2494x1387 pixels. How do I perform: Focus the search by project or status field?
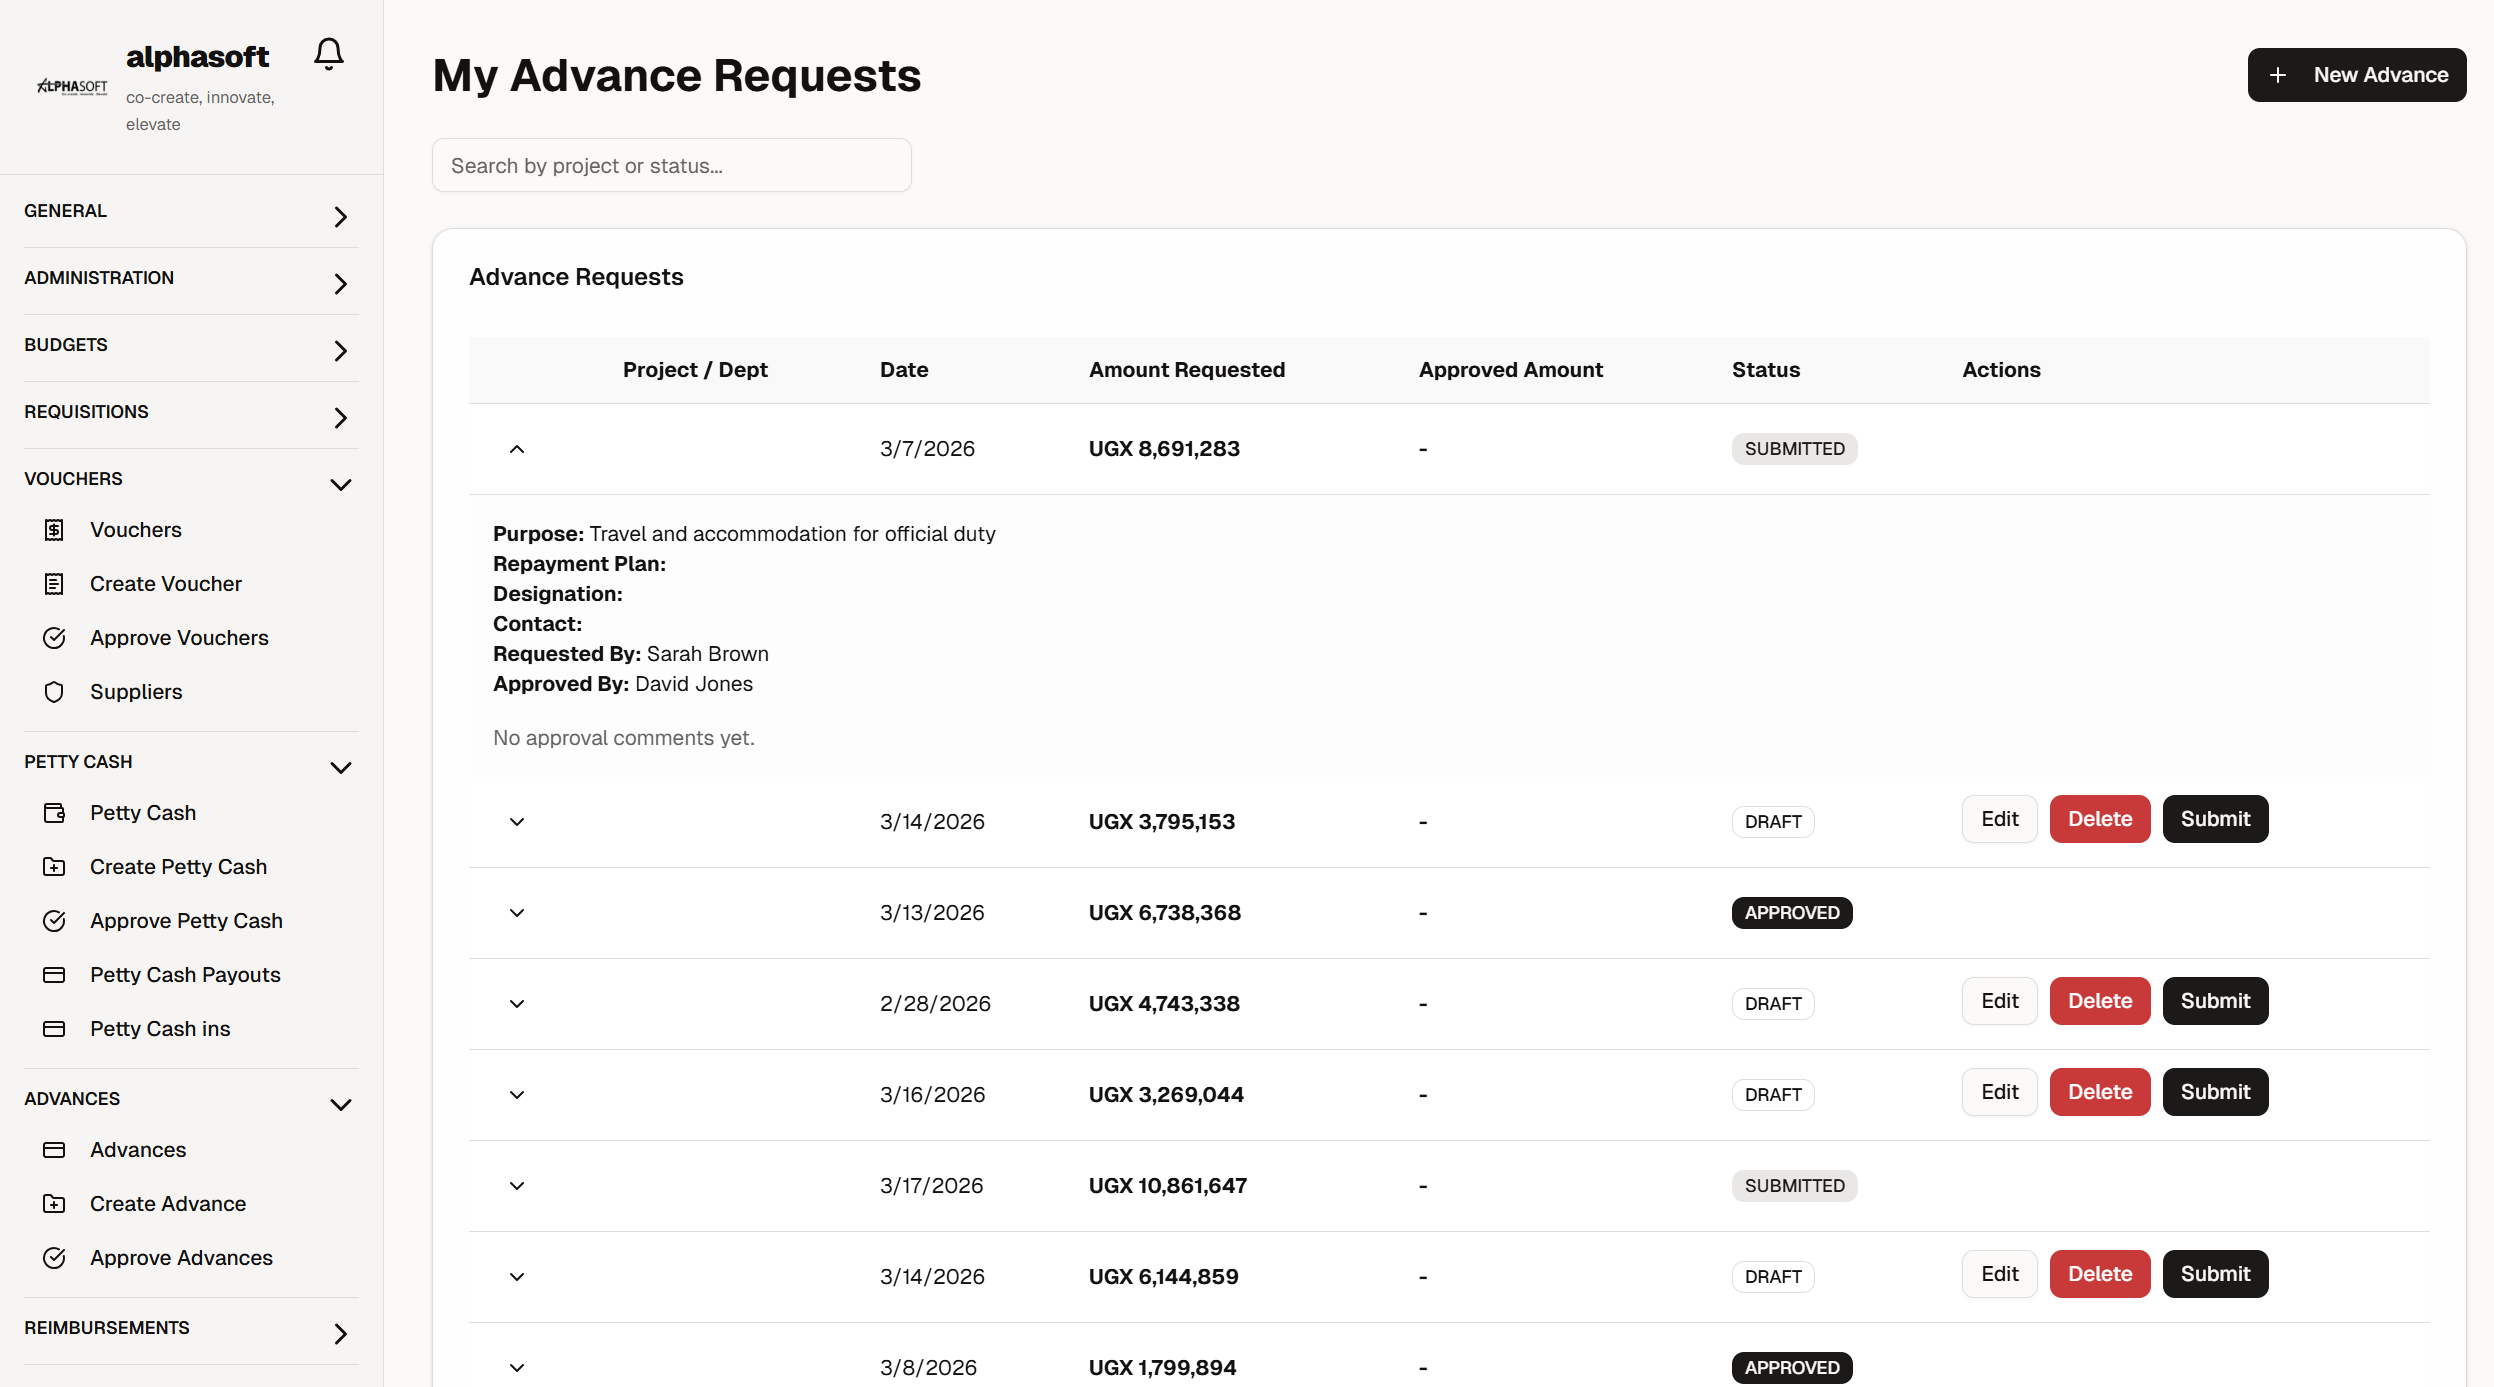(671, 166)
